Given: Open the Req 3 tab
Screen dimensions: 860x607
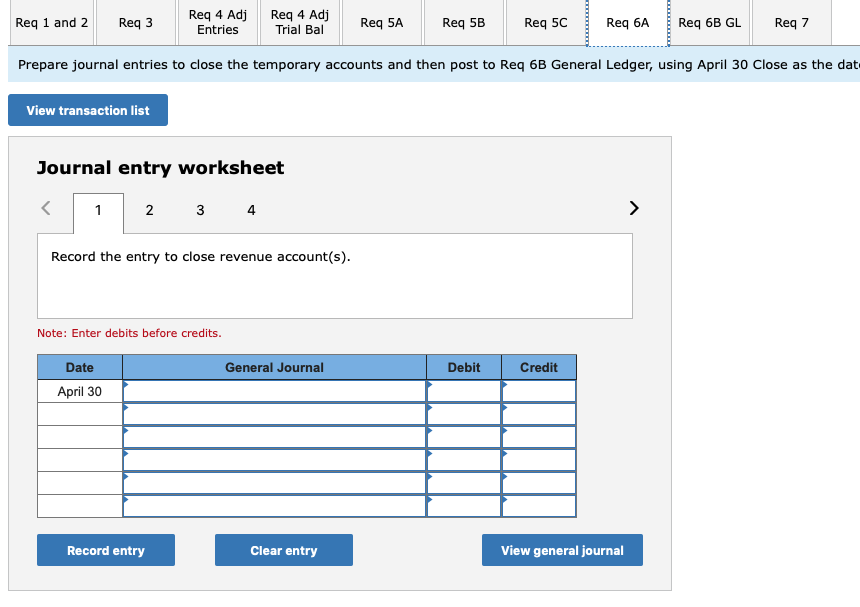Looking at the screenshot, I should click(135, 23).
